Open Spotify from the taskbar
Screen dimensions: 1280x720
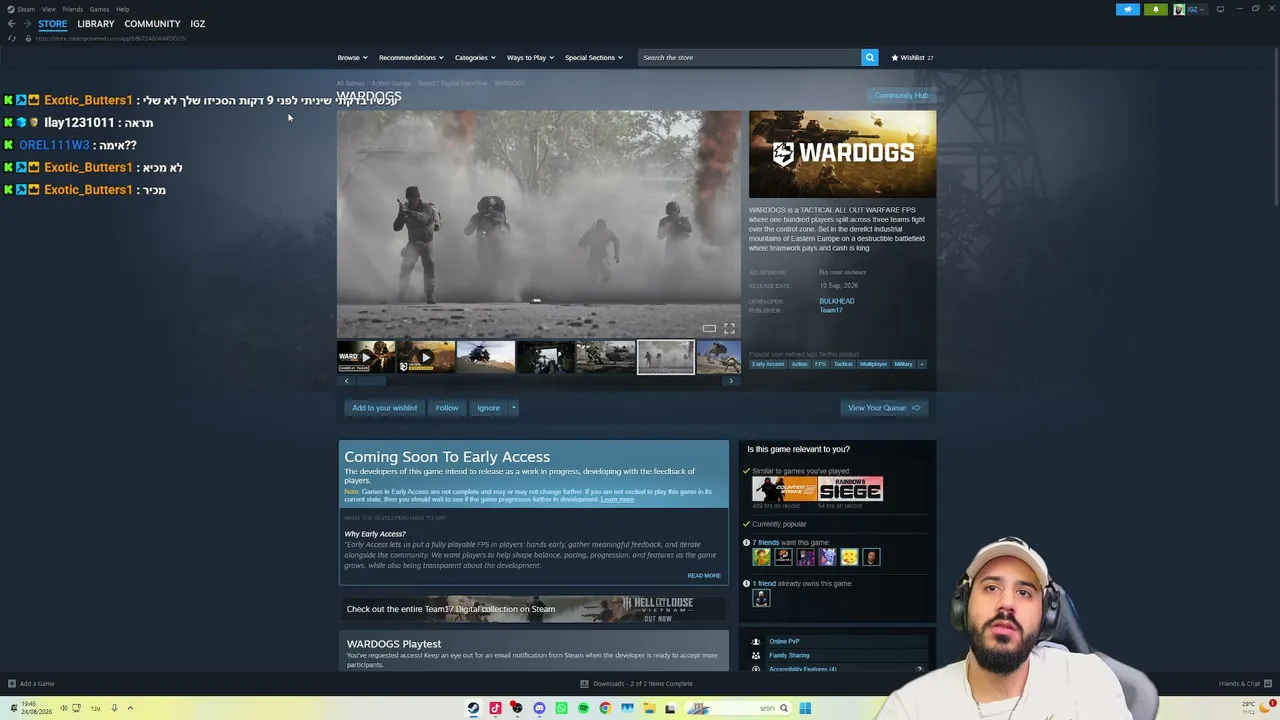coord(583,708)
